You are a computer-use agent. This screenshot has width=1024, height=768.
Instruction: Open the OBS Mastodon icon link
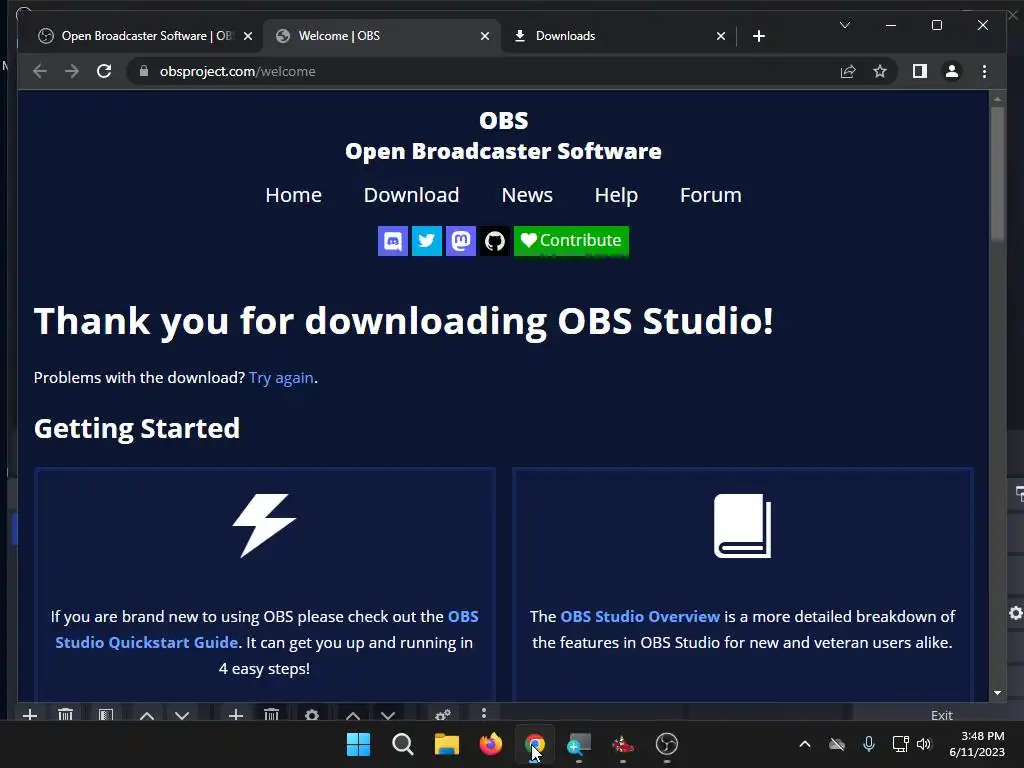point(460,241)
